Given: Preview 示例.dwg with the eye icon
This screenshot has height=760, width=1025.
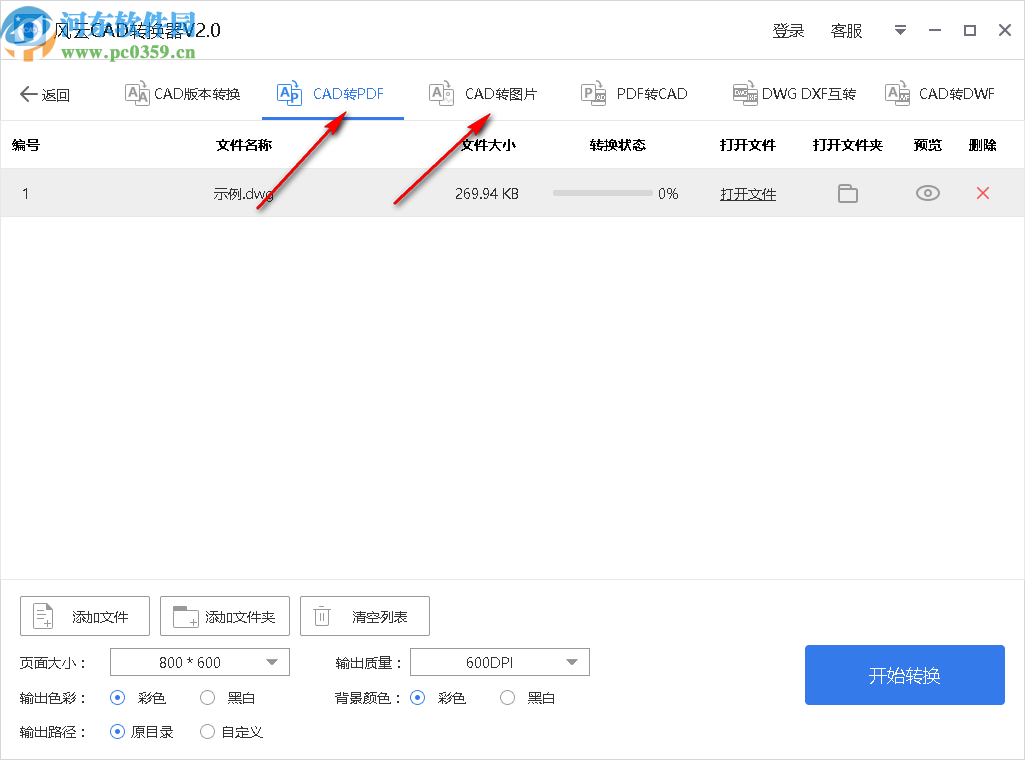Looking at the screenshot, I should [927, 193].
